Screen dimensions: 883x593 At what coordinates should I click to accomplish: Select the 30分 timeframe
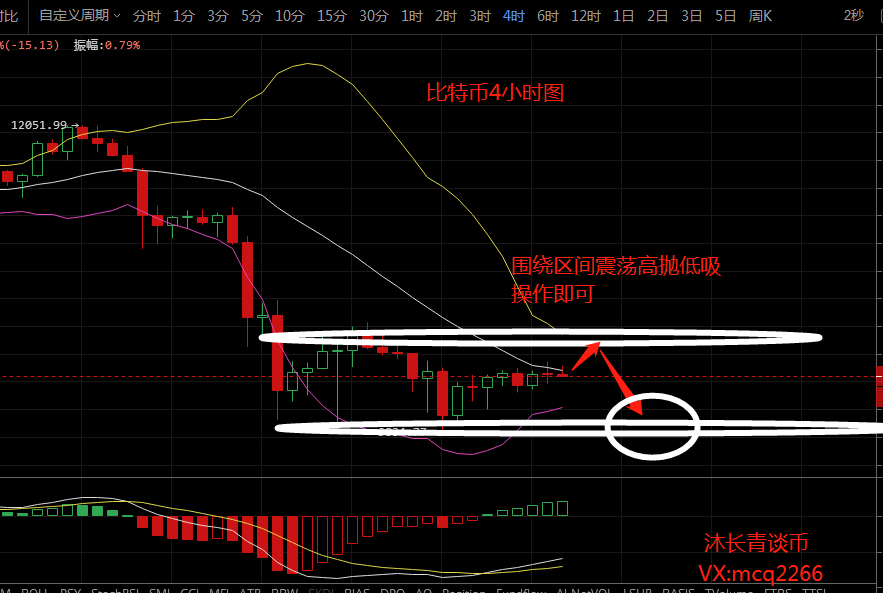point(374,16)
